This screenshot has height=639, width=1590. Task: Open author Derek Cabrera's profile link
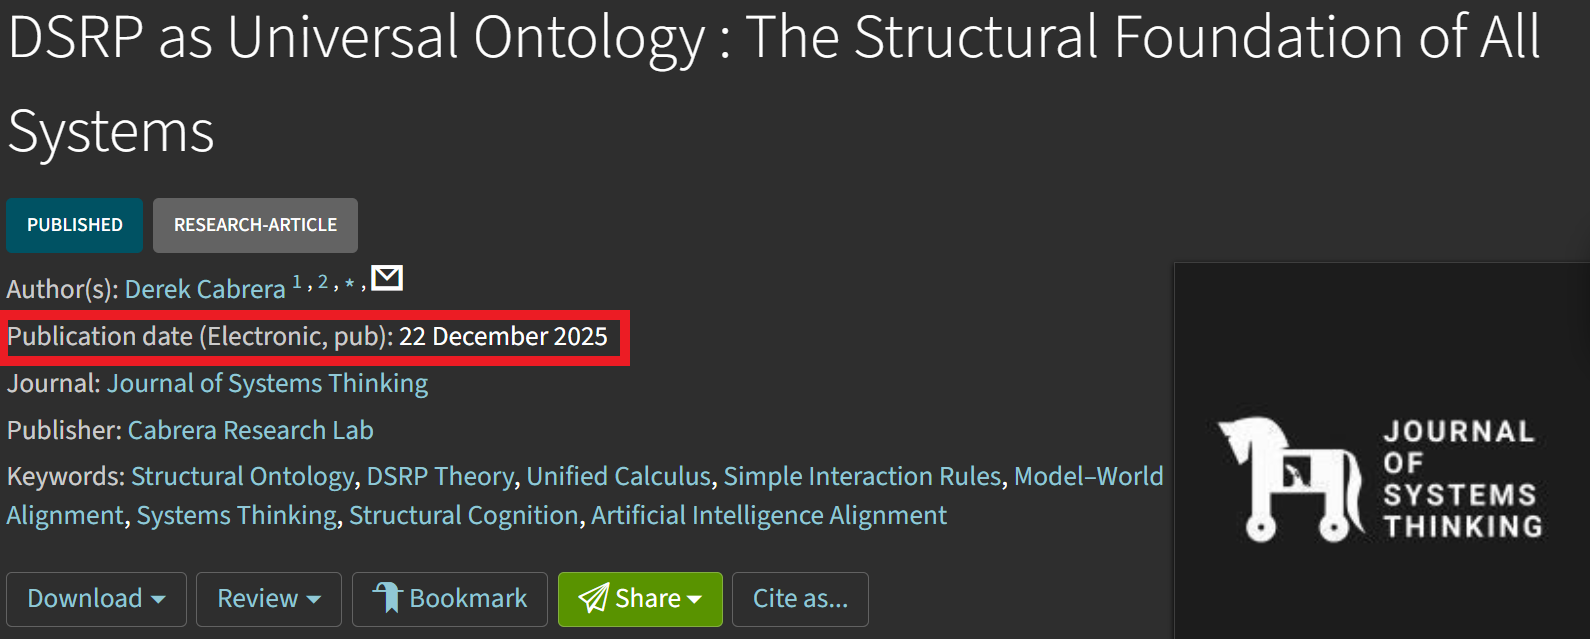pos(205,289)
